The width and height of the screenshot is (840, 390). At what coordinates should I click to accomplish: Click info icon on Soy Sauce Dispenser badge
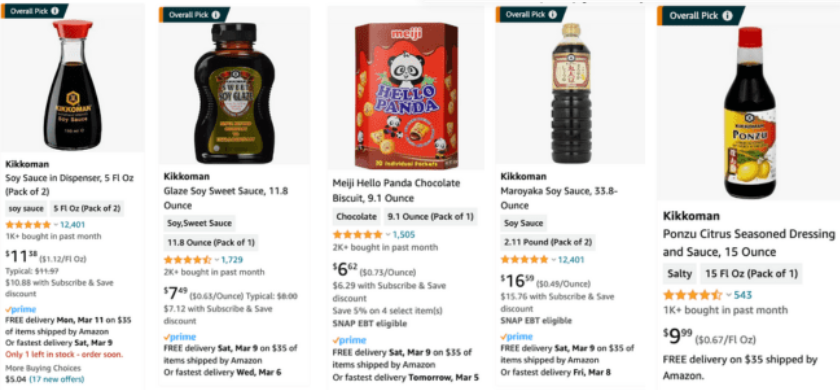55,11
